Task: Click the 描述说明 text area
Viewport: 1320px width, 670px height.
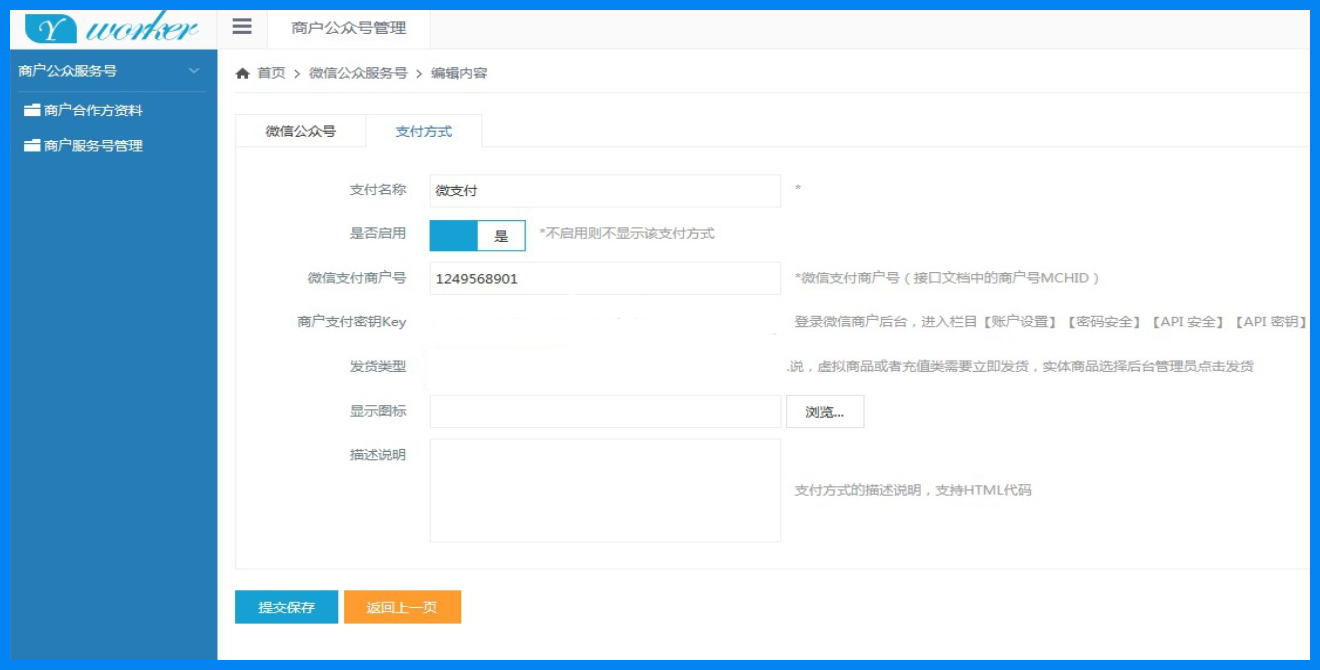Action: pos(604,490)
